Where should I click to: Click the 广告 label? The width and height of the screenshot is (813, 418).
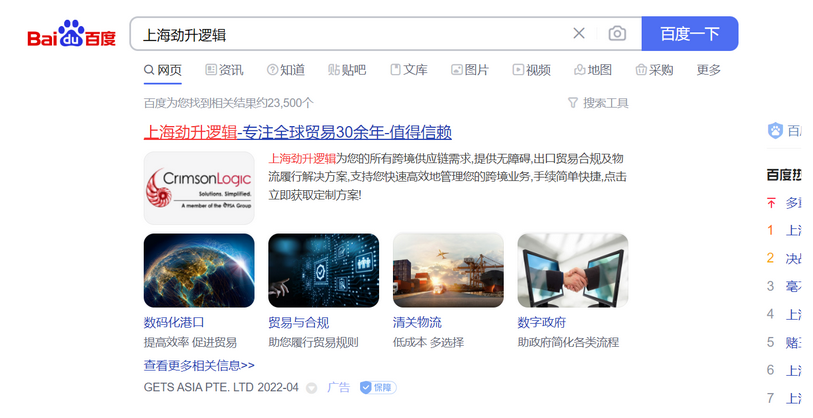pos(339,387)
